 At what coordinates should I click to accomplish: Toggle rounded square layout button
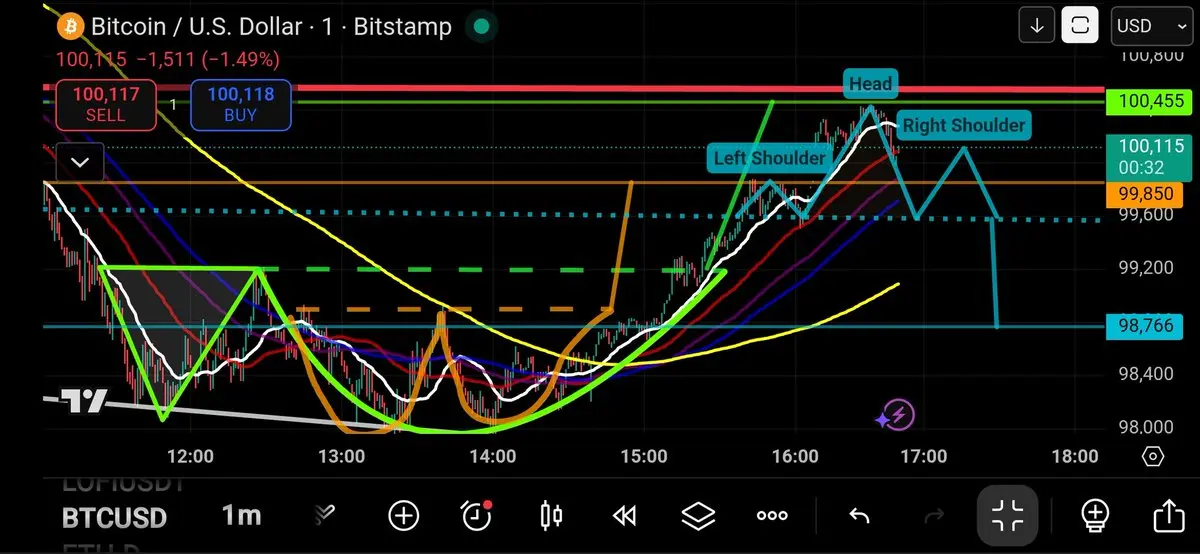coord(1080,26)
